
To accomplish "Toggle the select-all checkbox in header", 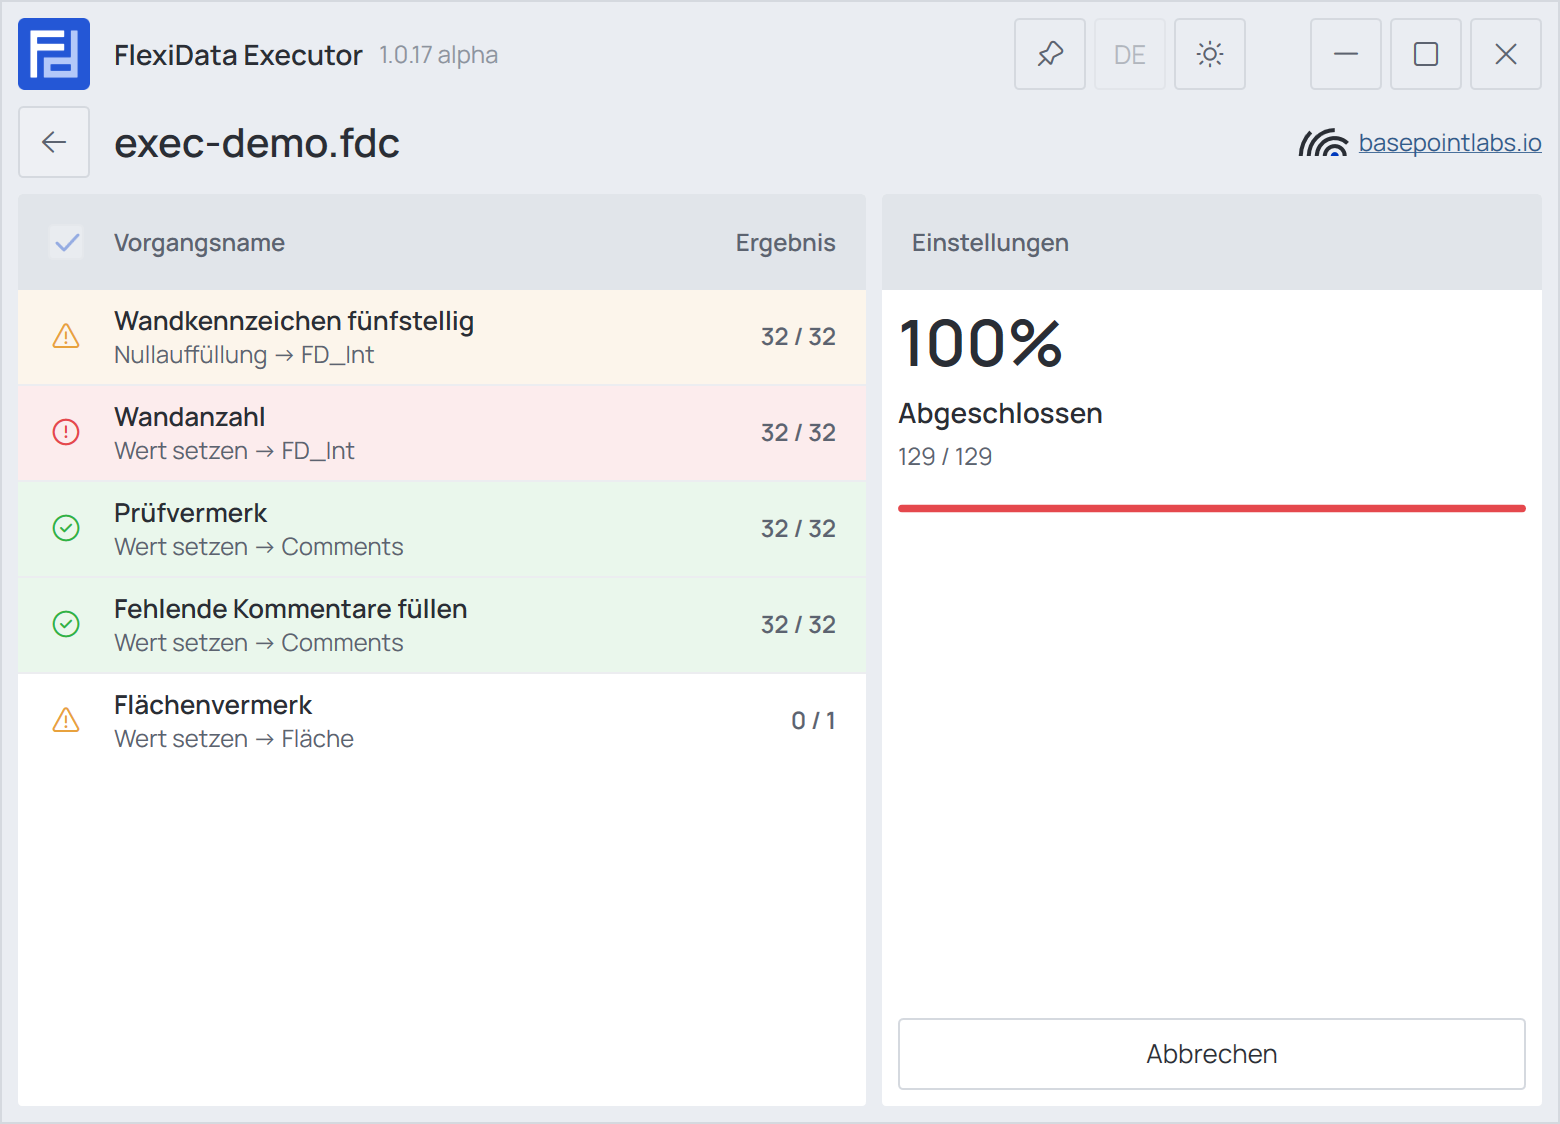I will 67,243.
